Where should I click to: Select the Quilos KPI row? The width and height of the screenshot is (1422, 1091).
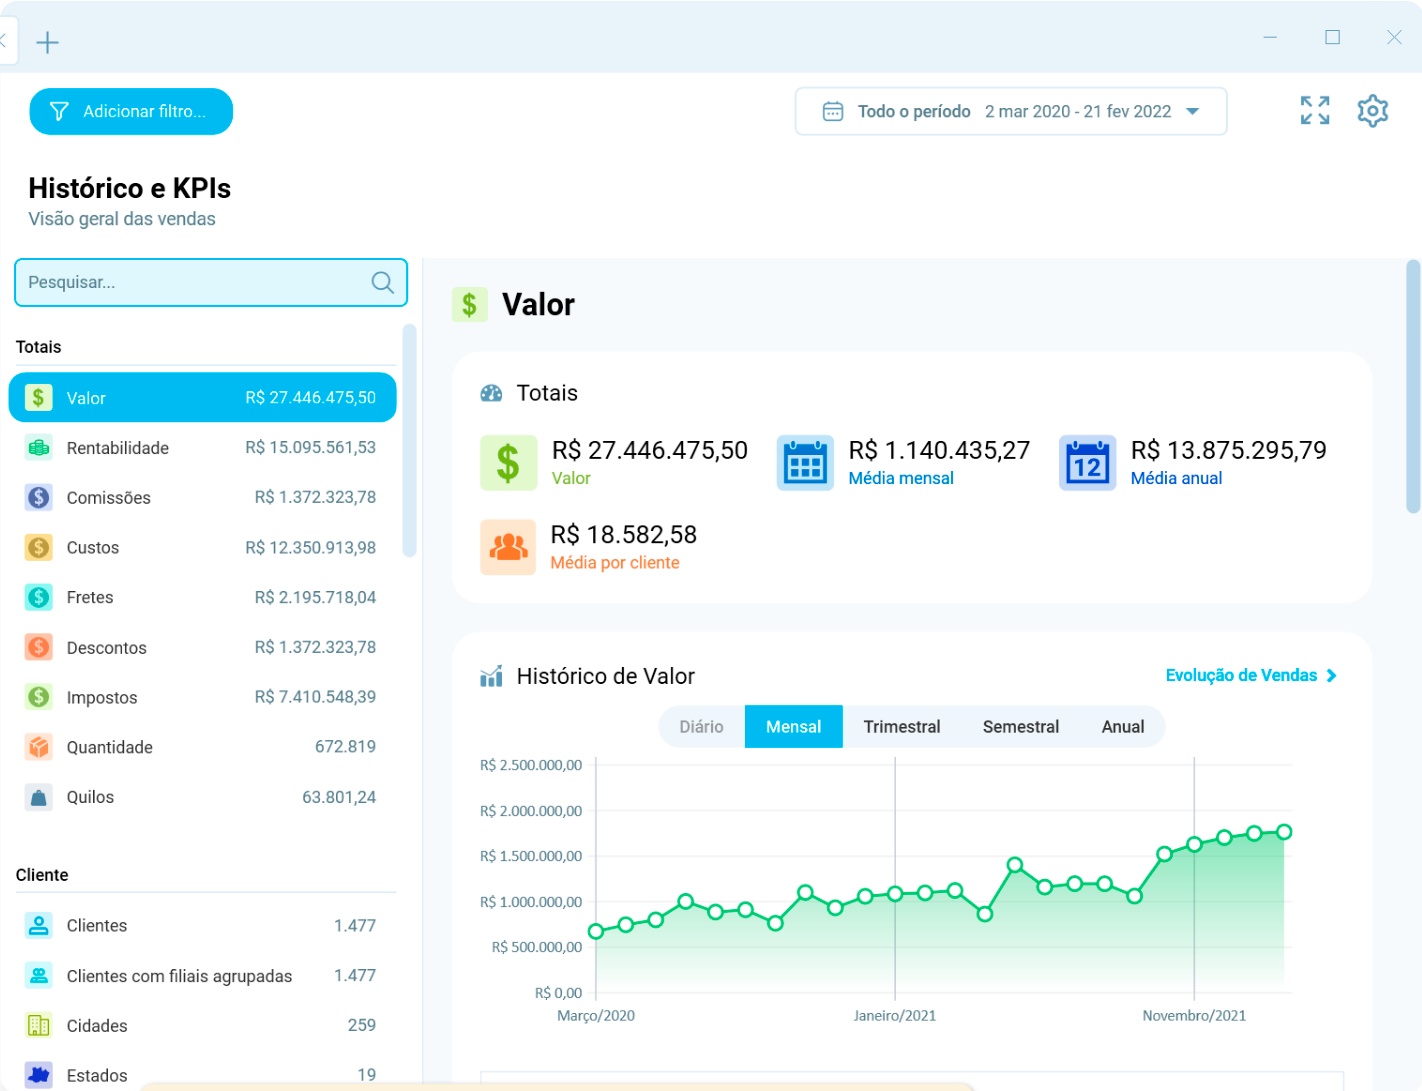coord(202,797)
